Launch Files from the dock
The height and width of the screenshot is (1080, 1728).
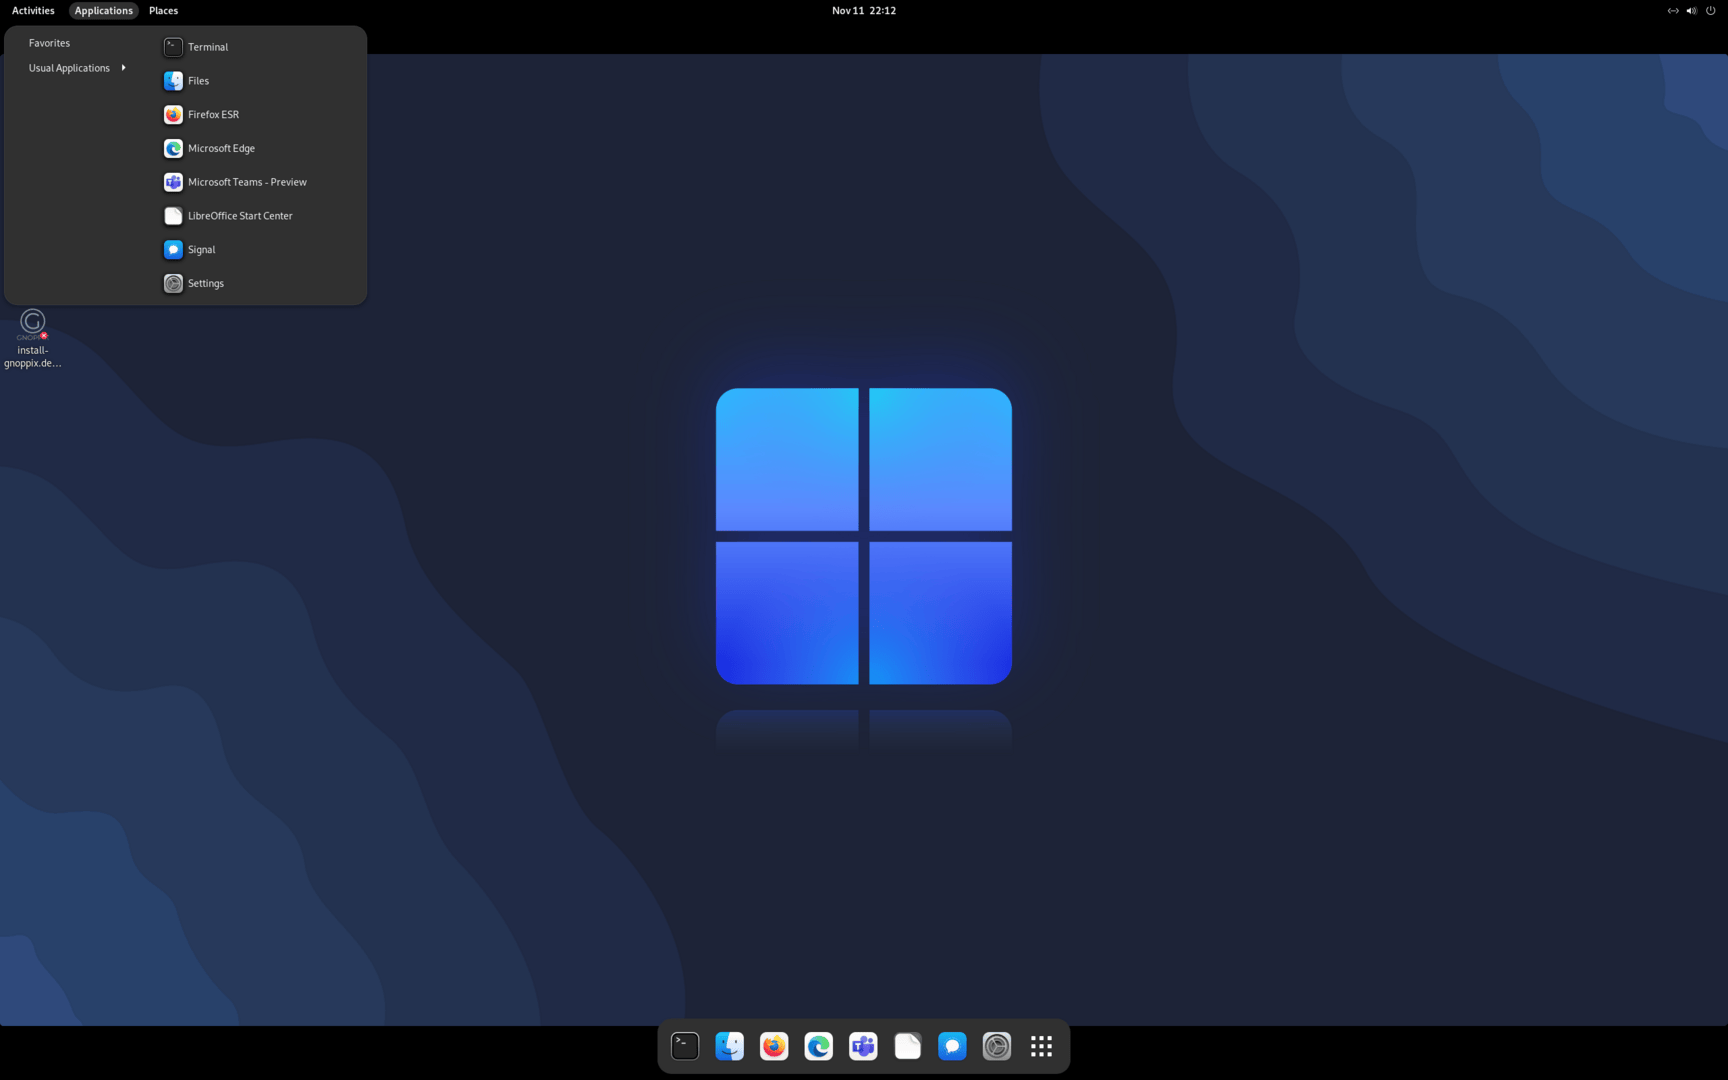729,1046
